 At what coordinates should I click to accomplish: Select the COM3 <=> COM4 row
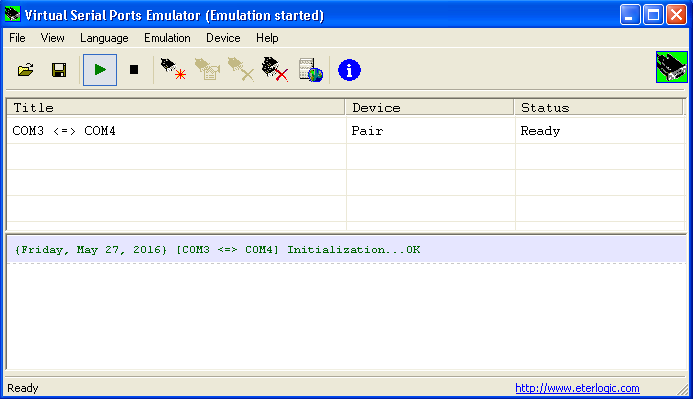(x=346, y=131)
